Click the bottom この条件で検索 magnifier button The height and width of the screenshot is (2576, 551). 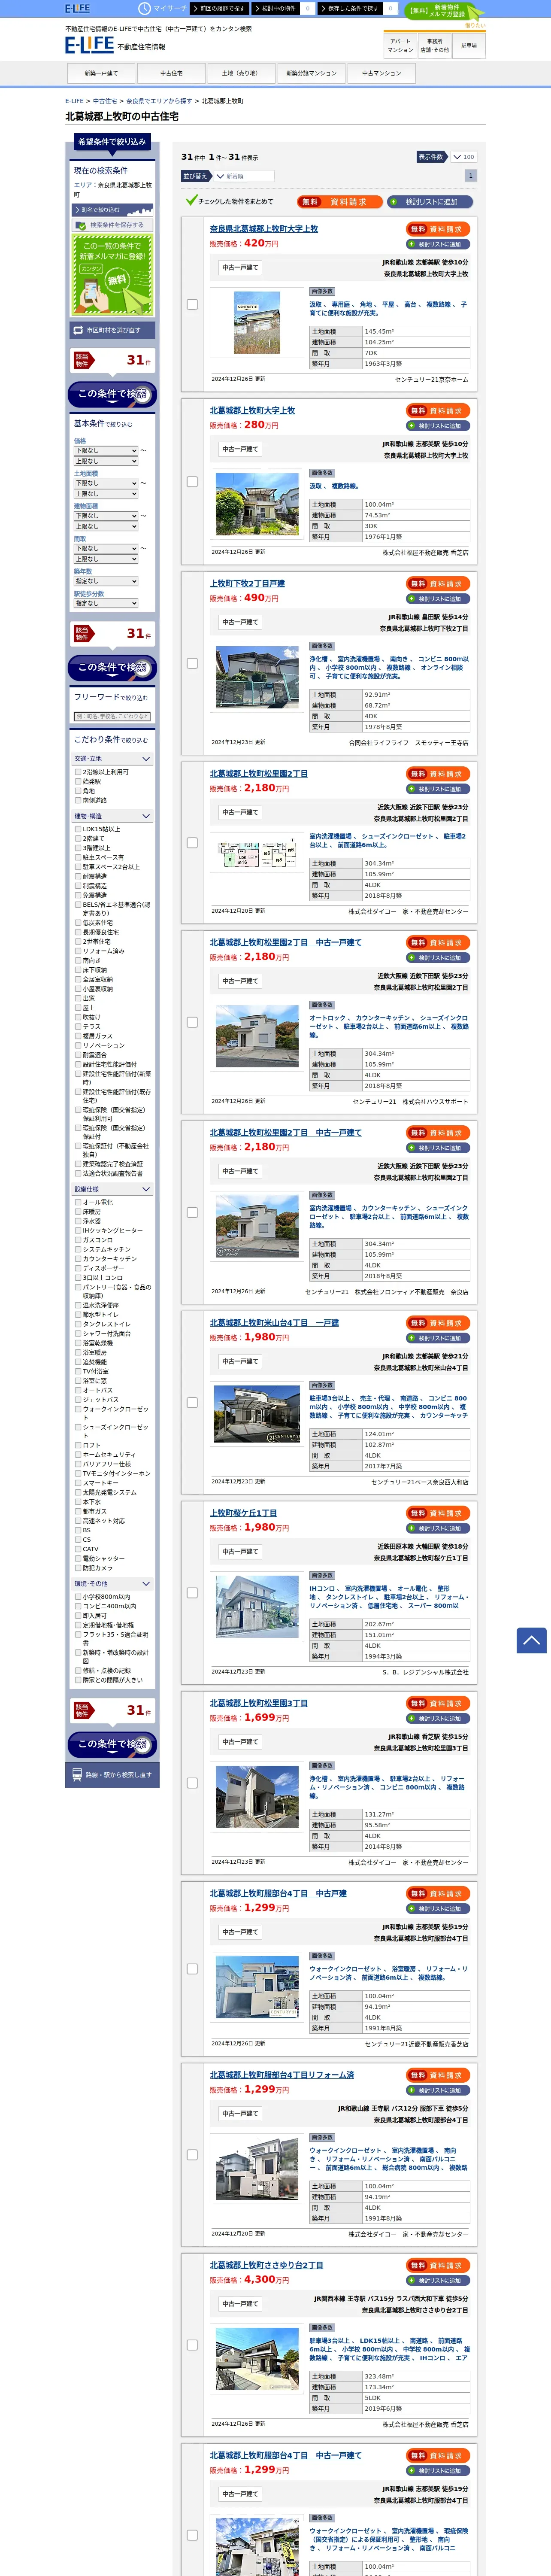click(112, 1744)
